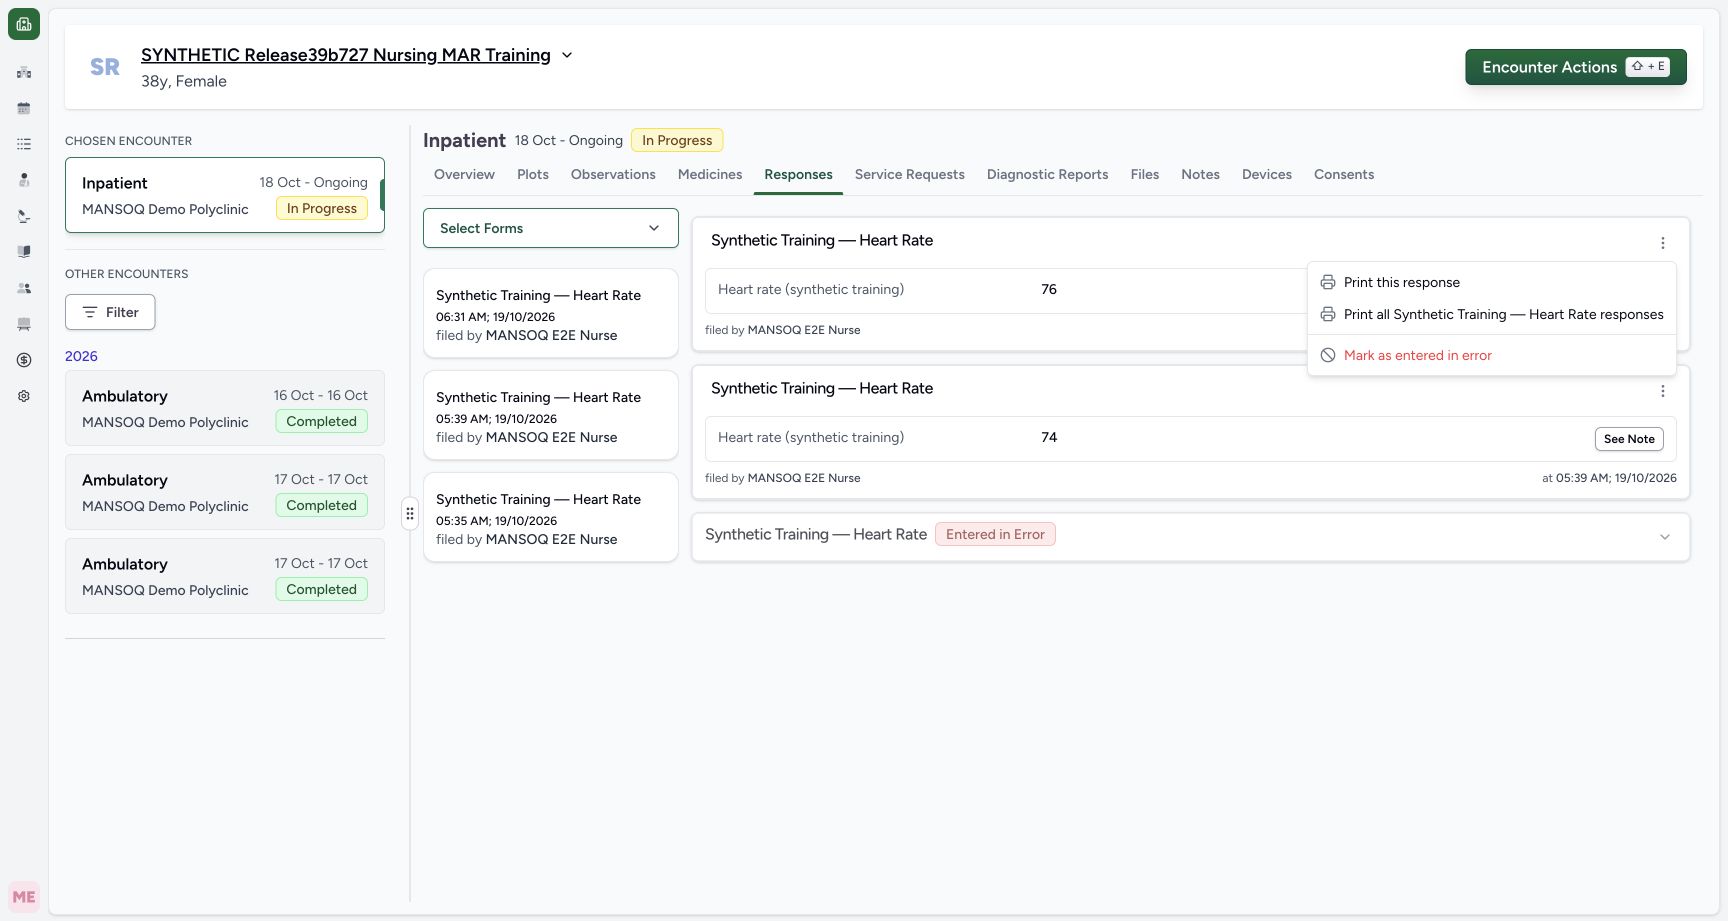Select the 05:39 AM Heart Rate response
The height and width of the screenshot is (921, 1728).
click(551, 415)
